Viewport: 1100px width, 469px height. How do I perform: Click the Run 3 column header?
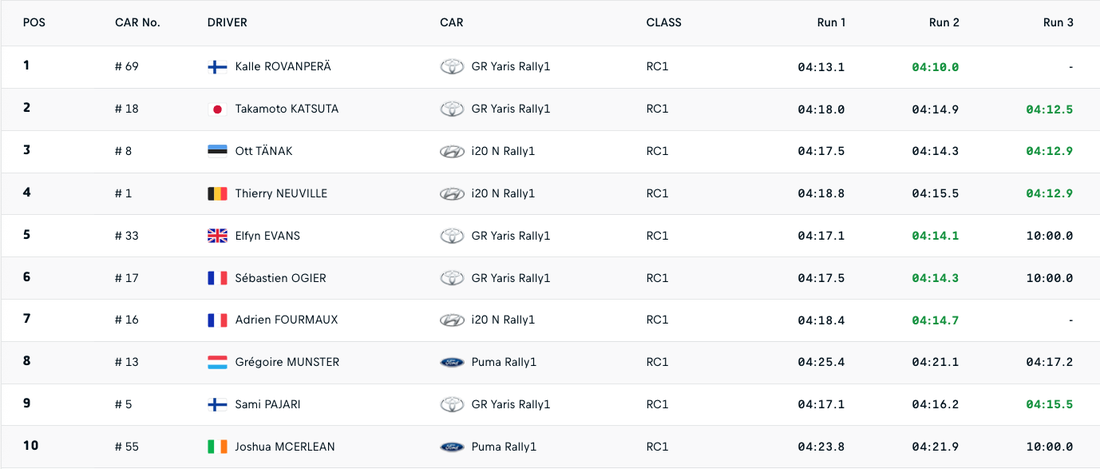tap(1058, 22)
